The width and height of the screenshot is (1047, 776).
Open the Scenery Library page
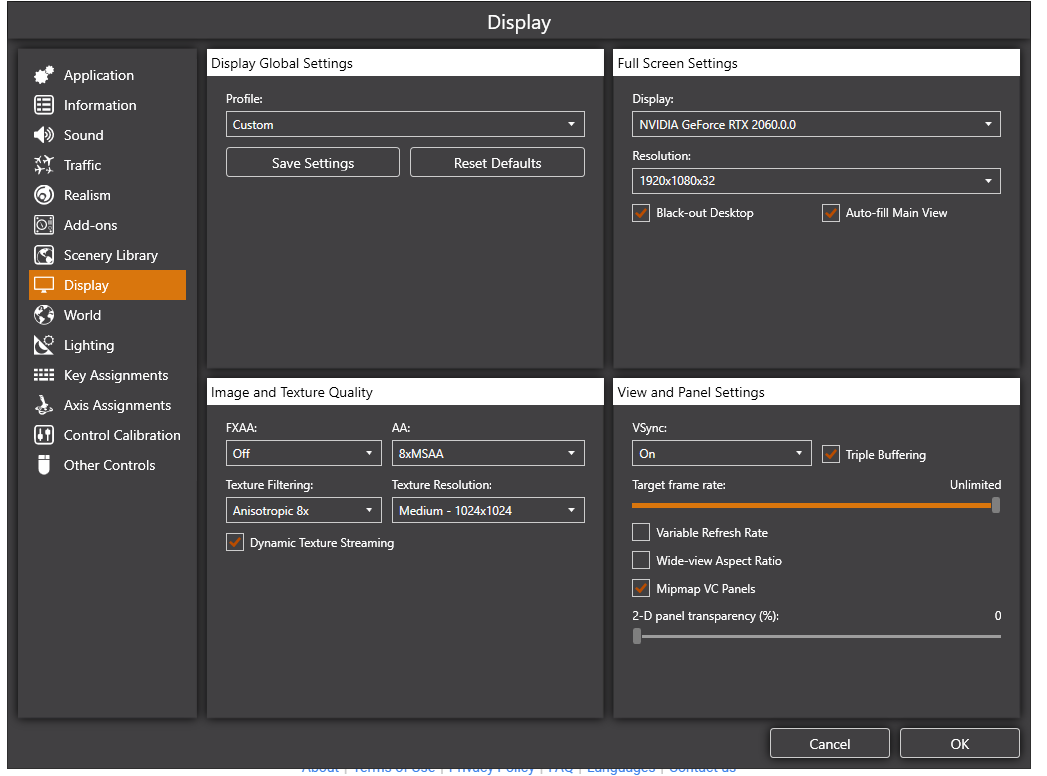pos(108,255)
